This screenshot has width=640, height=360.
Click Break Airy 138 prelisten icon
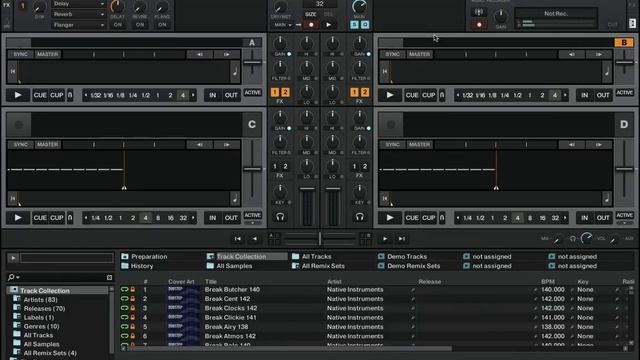[124, 327]
